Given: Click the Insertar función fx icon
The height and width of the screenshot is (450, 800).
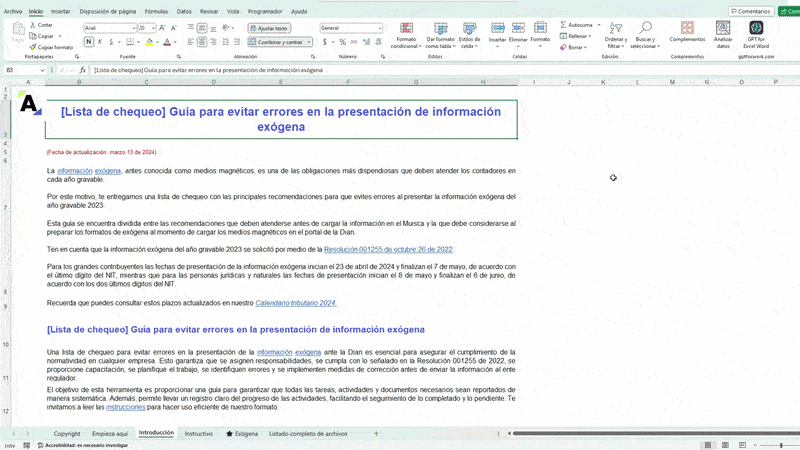Looking at the screenshot, I should click(83, 70).
